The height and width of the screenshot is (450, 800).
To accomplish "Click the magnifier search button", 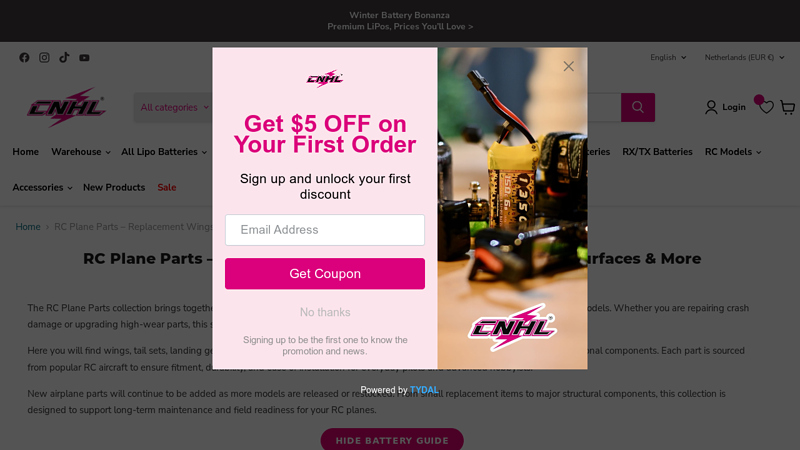I will tap(638, 107).
